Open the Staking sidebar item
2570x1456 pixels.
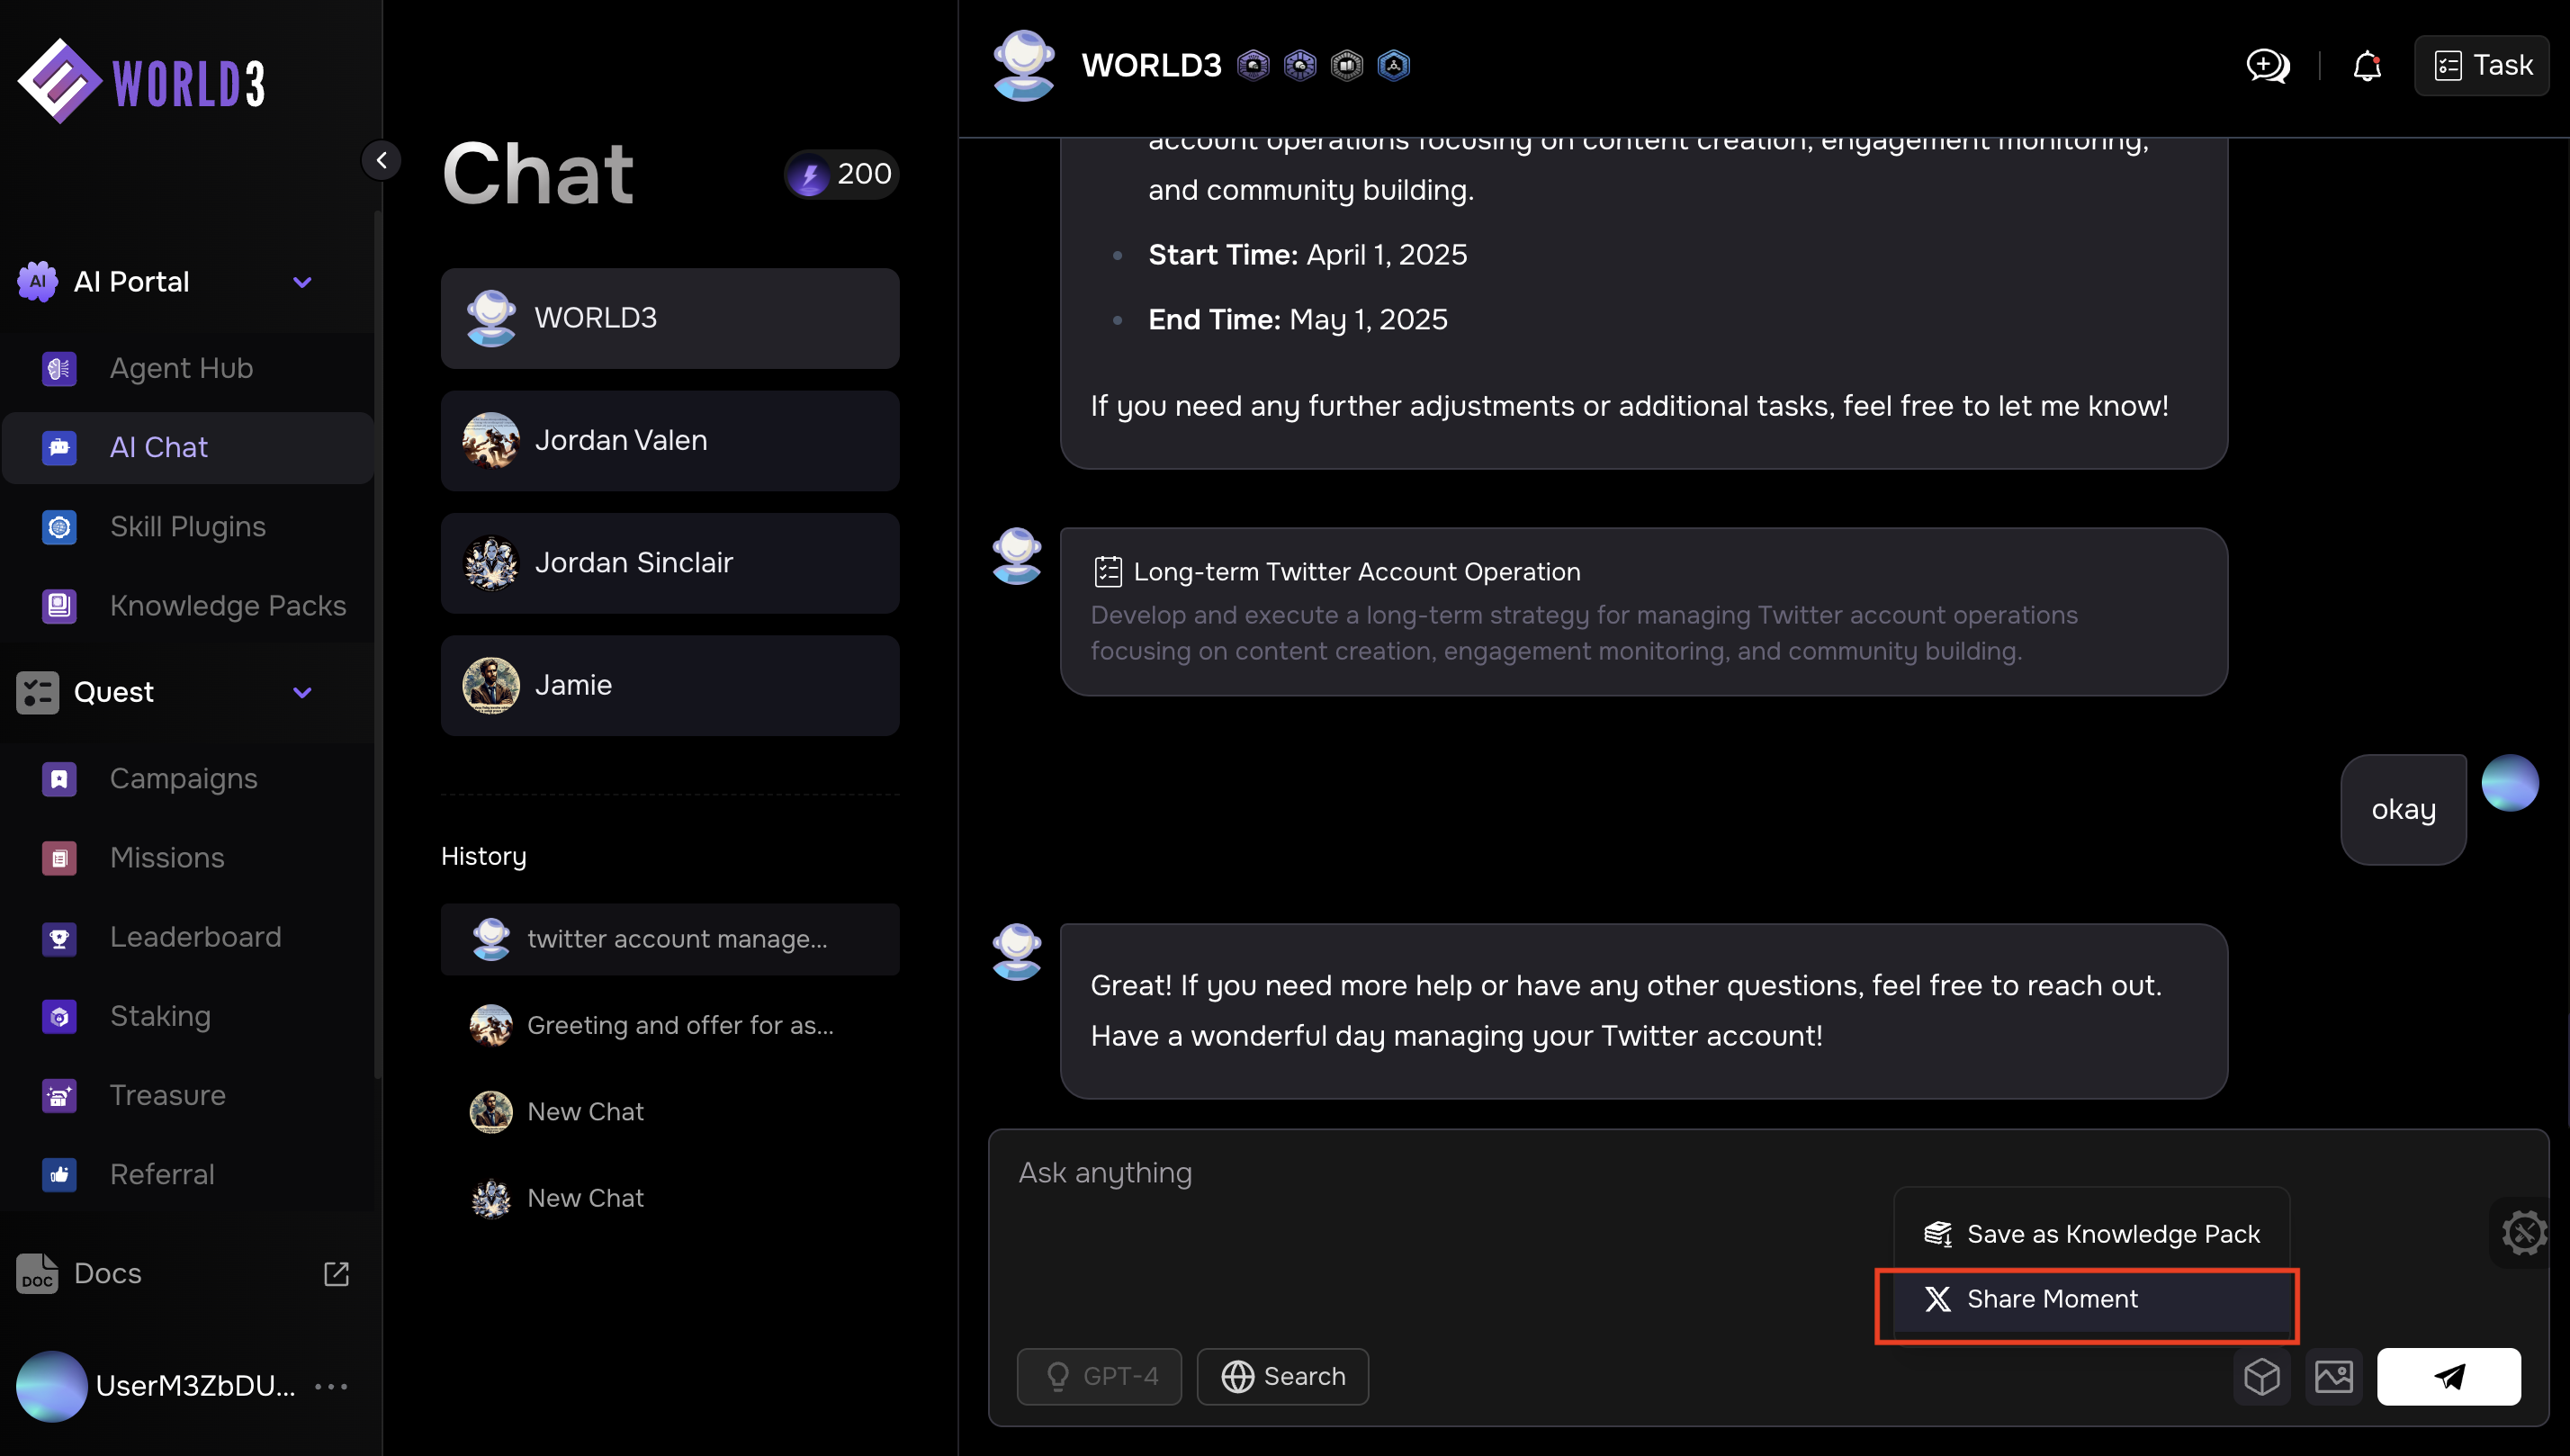click(x=160, y=1016)
